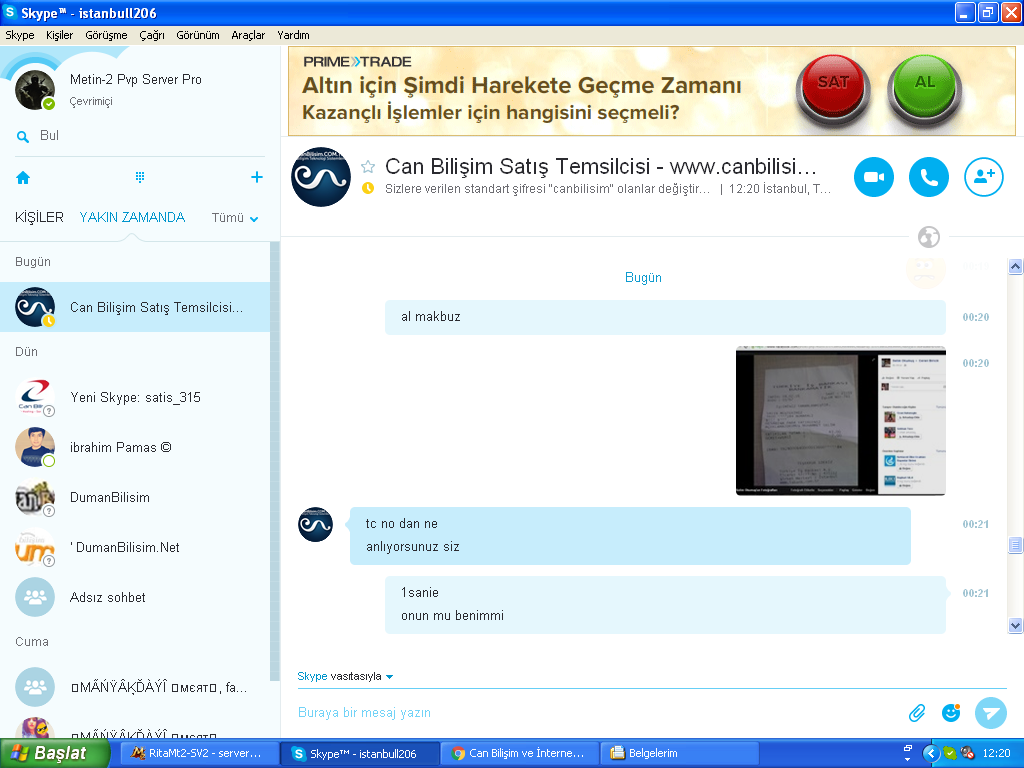1024x768 pixels.
Task: Open the emoticon picker
Action: tap(951, 712)
